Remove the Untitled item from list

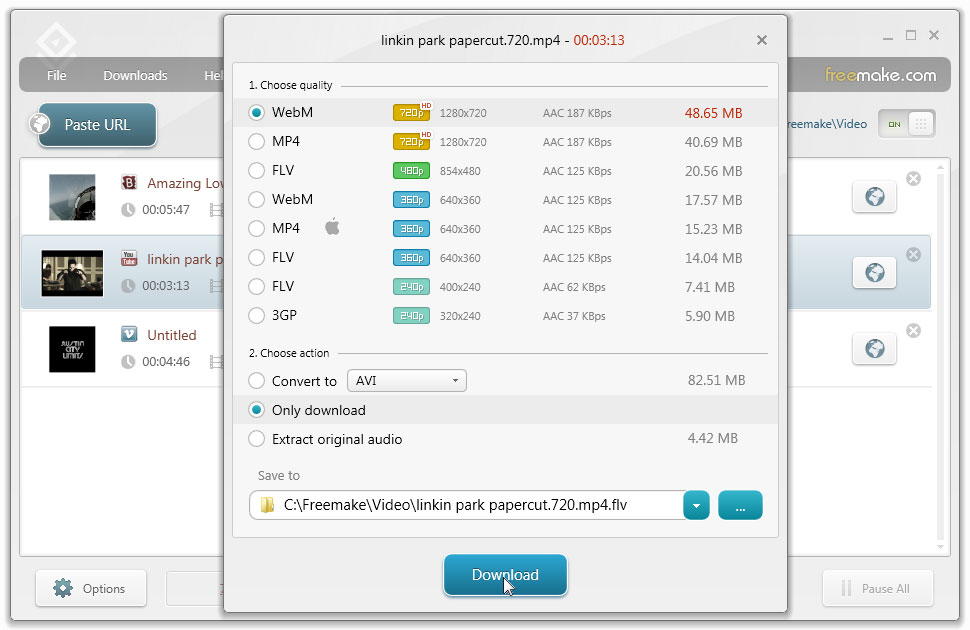[x=913, y=330]
